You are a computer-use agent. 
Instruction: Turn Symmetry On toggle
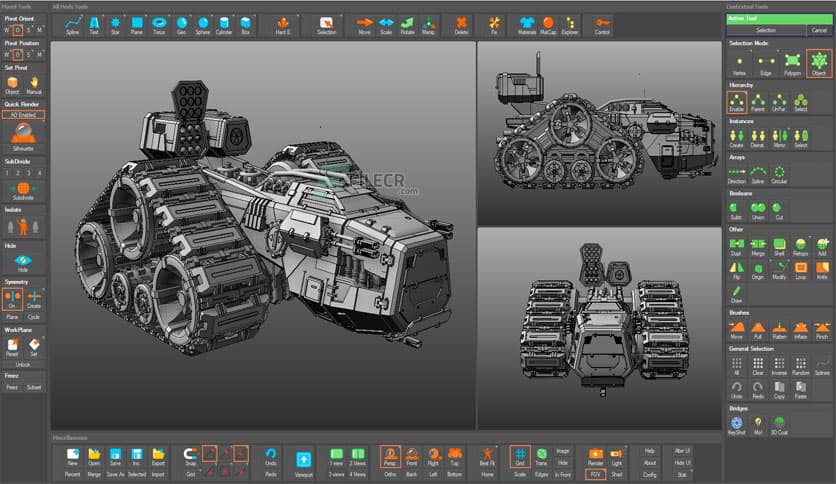click(13, 299)
